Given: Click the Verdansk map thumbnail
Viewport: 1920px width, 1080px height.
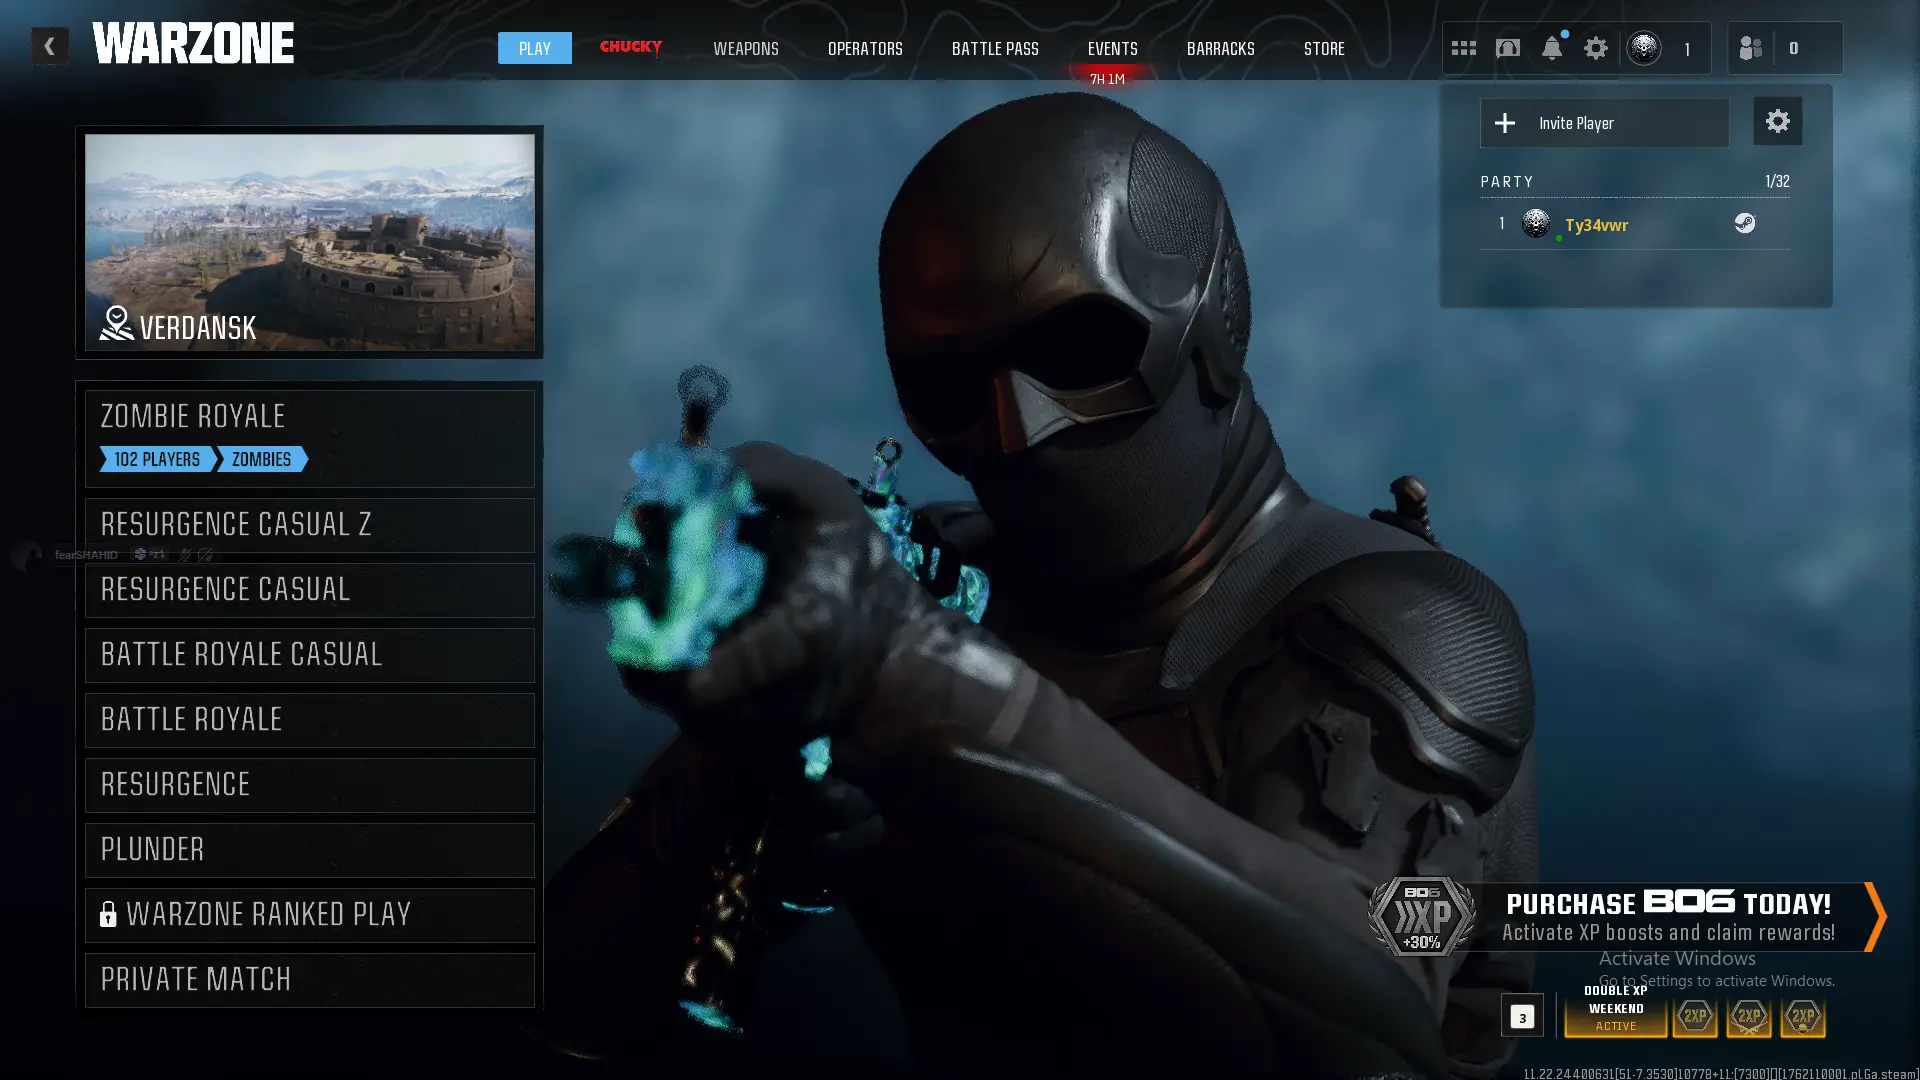Looking at the screenshot, I should click(310, 242).
